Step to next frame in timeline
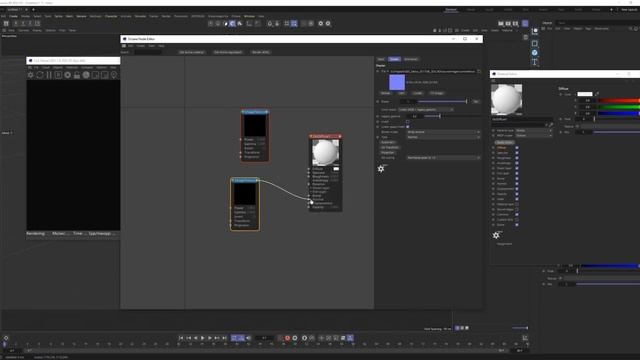 coord(210,338)
